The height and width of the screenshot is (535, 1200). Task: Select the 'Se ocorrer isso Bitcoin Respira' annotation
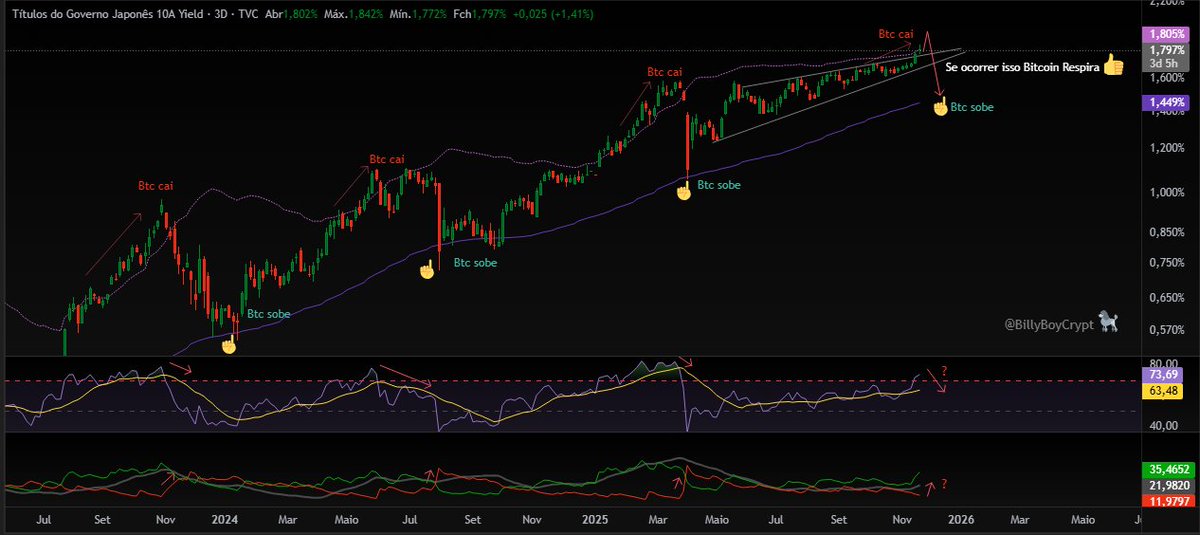tap(1022, 68)
